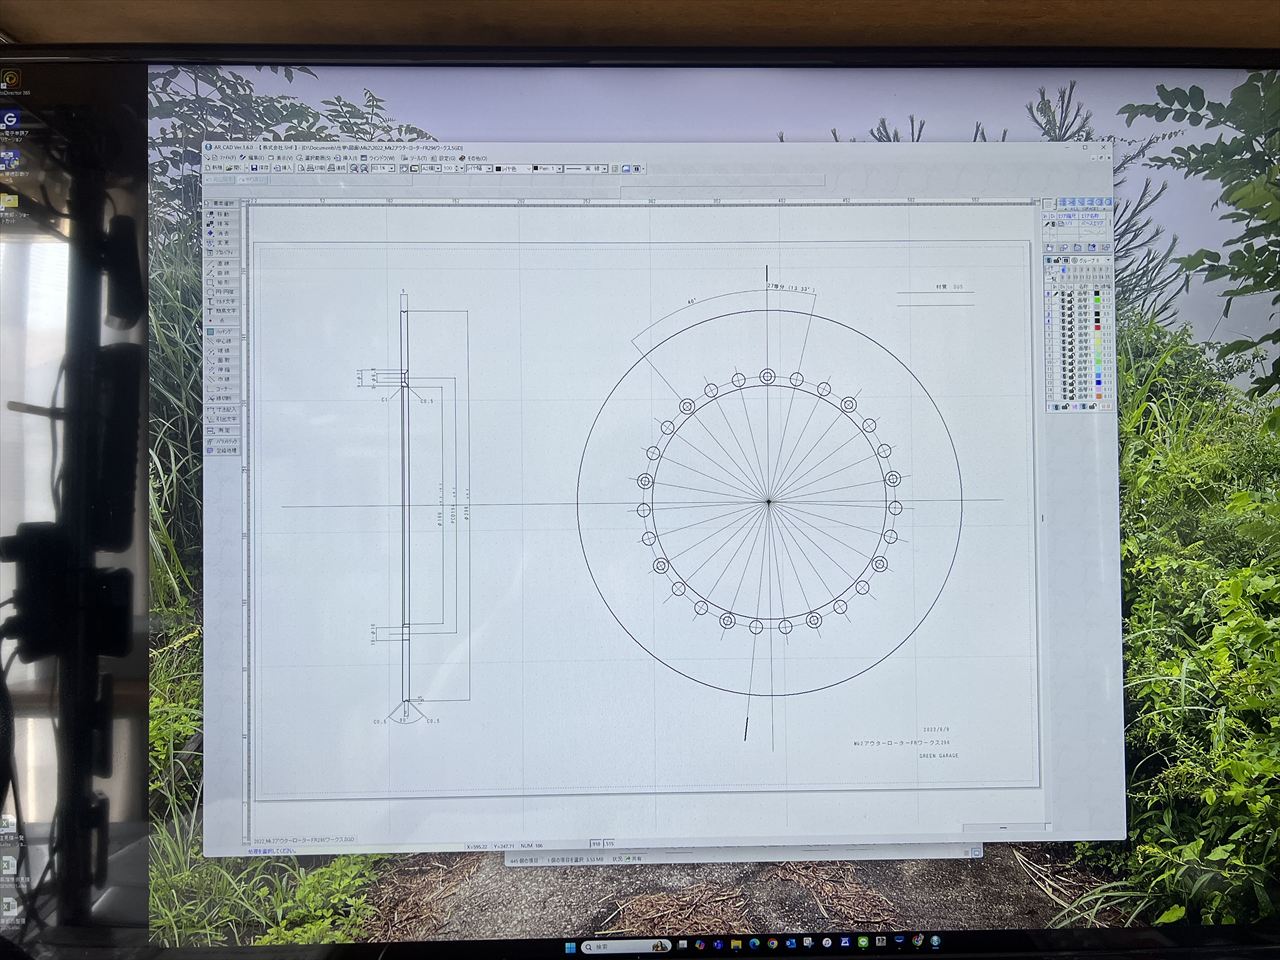
Task: Select the 寸法記入 (dimension) tool
Action: click(222, 410)
